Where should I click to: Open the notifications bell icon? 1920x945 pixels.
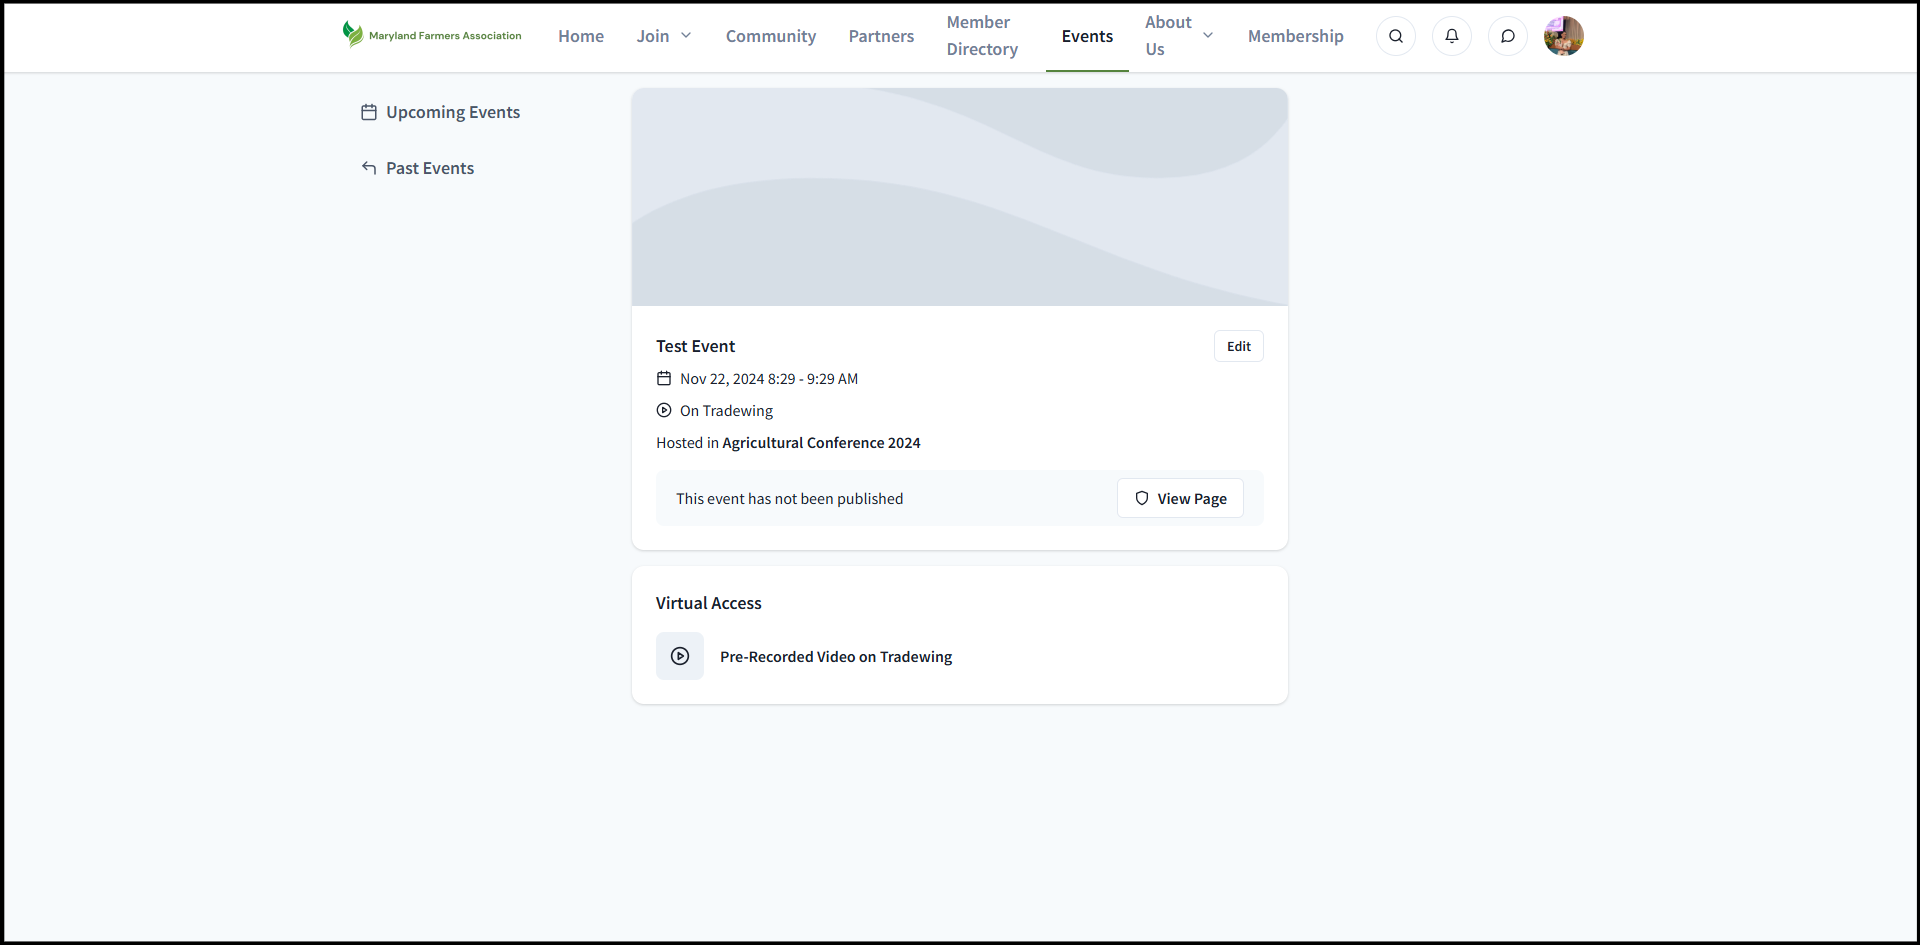(1452, 36)
